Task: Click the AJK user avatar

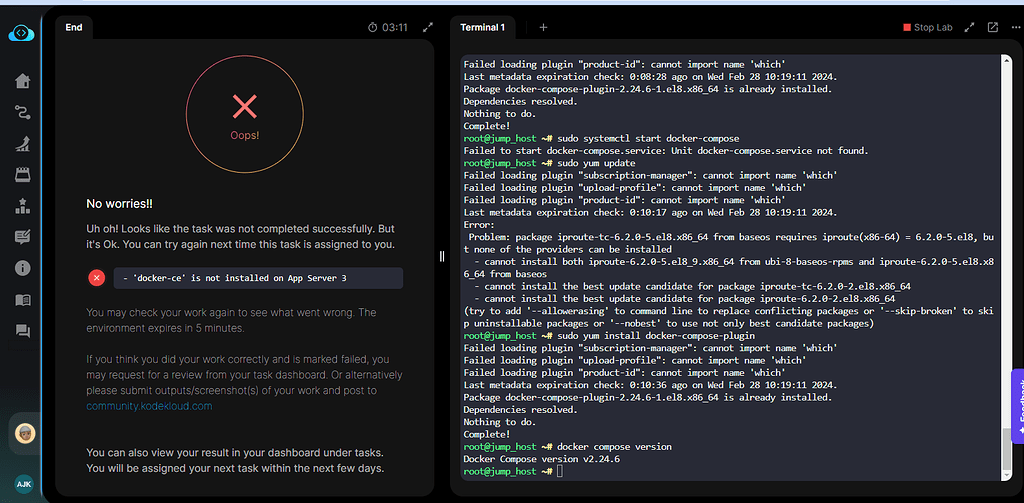Action: (21, 483)
